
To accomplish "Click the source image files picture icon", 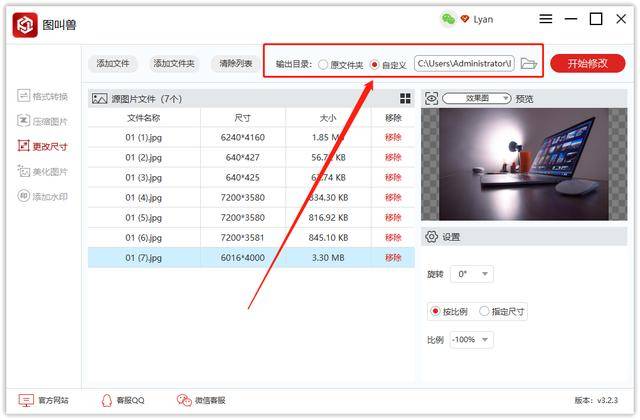I will pos(100,98).
